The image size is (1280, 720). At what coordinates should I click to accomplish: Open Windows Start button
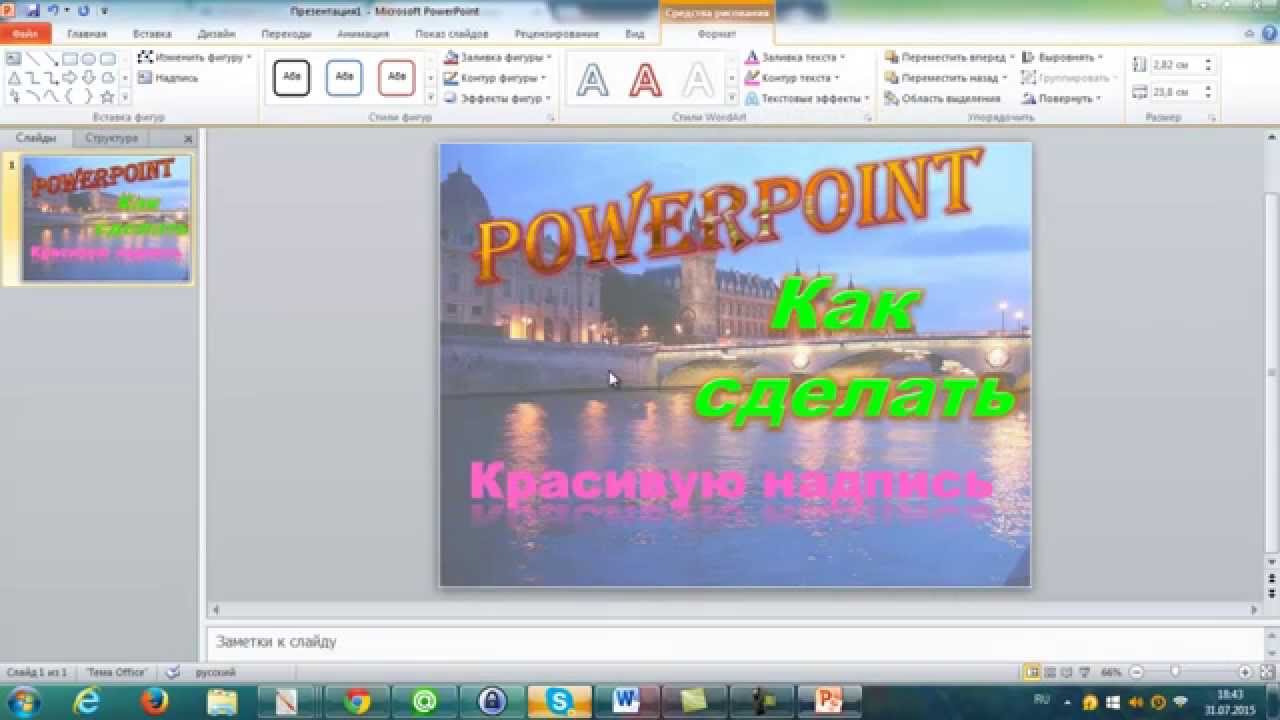coord(22,702)
